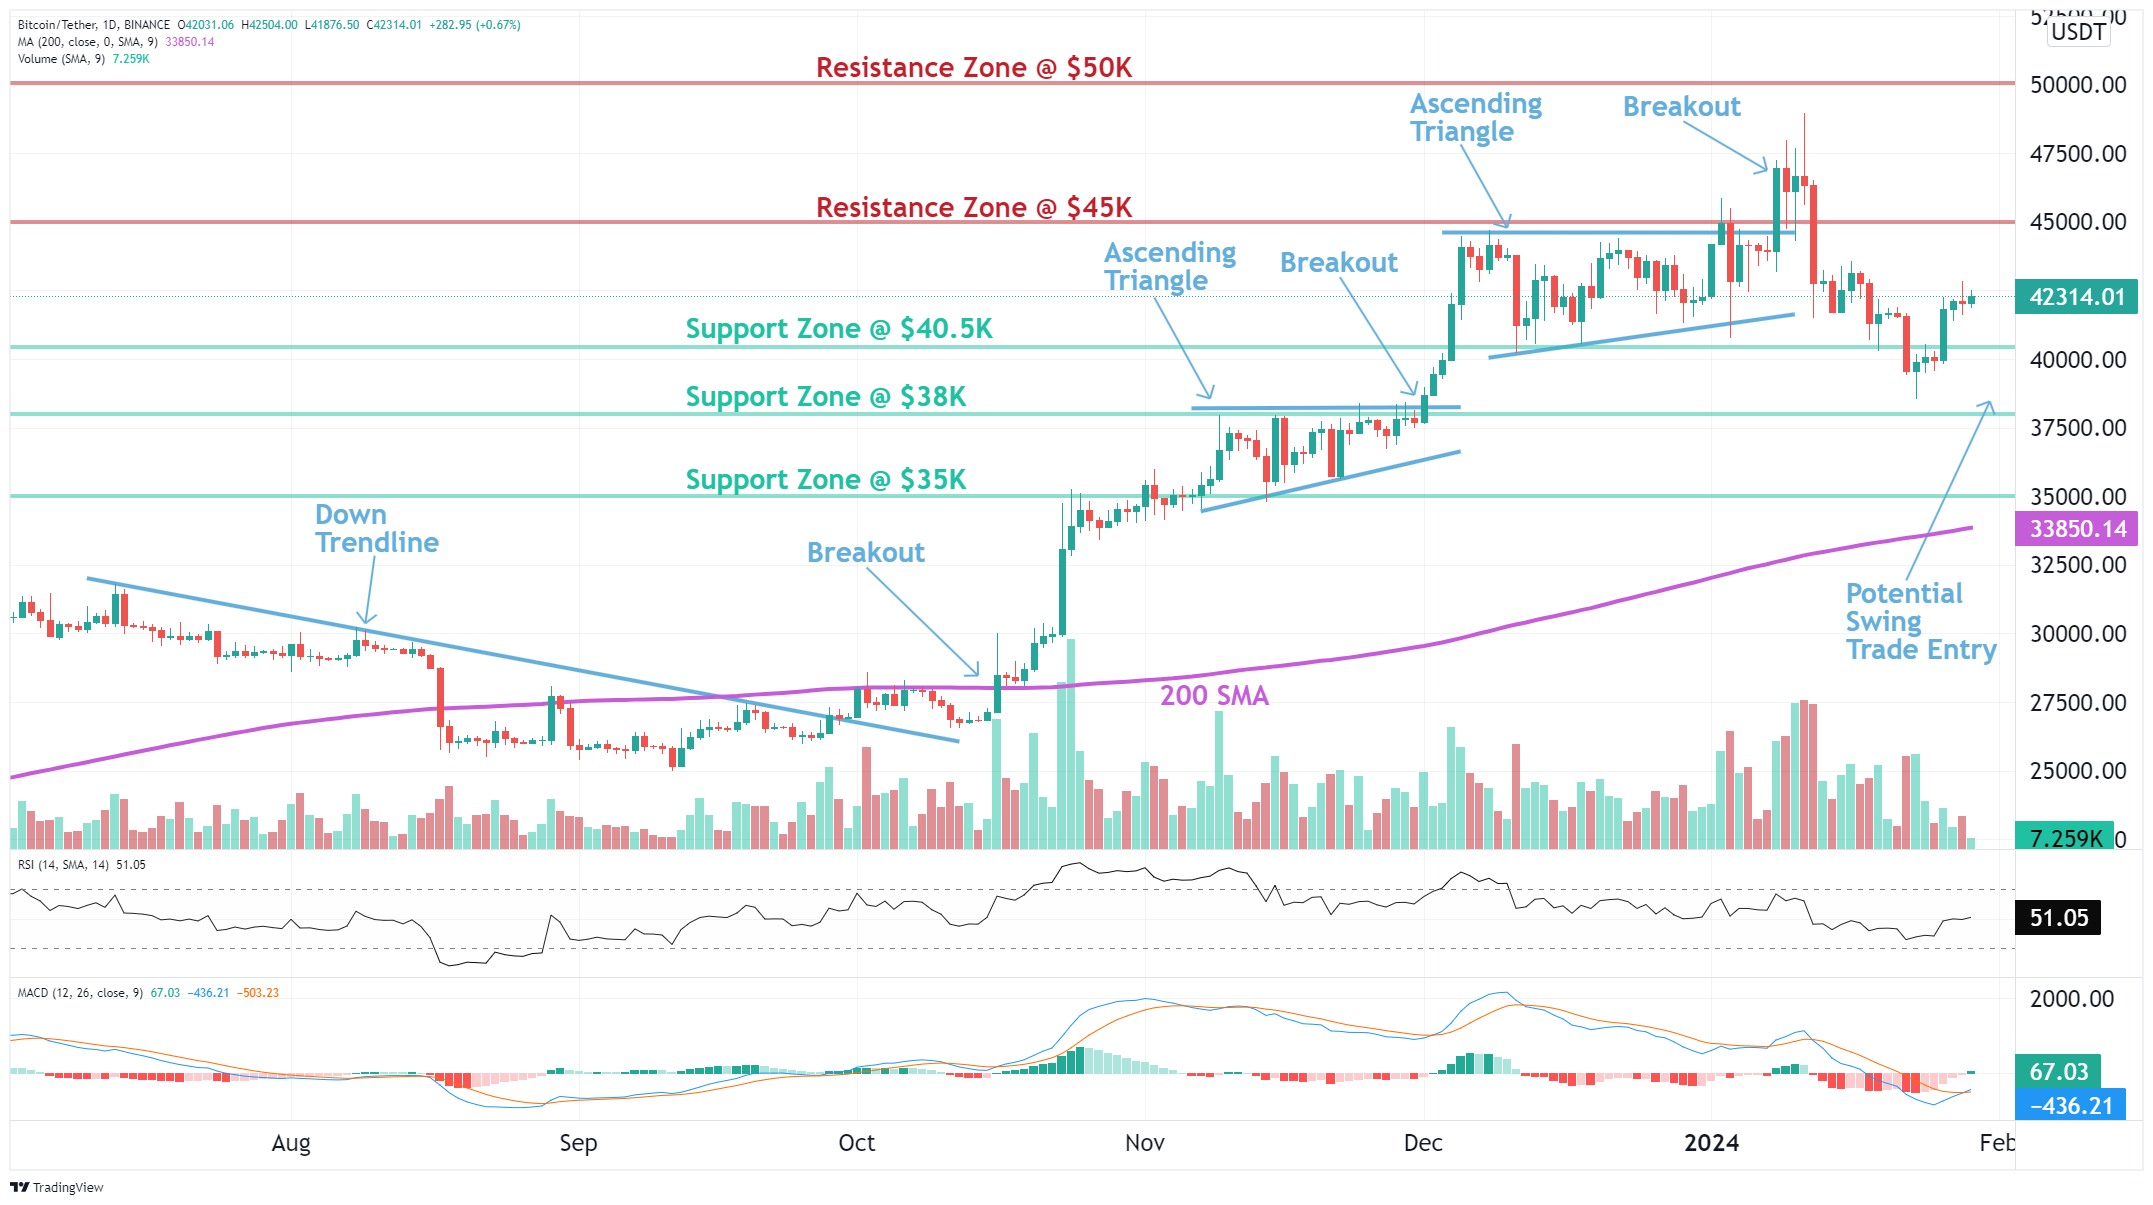This screenshot has height=1205, width=2153.
Task: Click Oct on the time axis
Action: click(857, 1143)
